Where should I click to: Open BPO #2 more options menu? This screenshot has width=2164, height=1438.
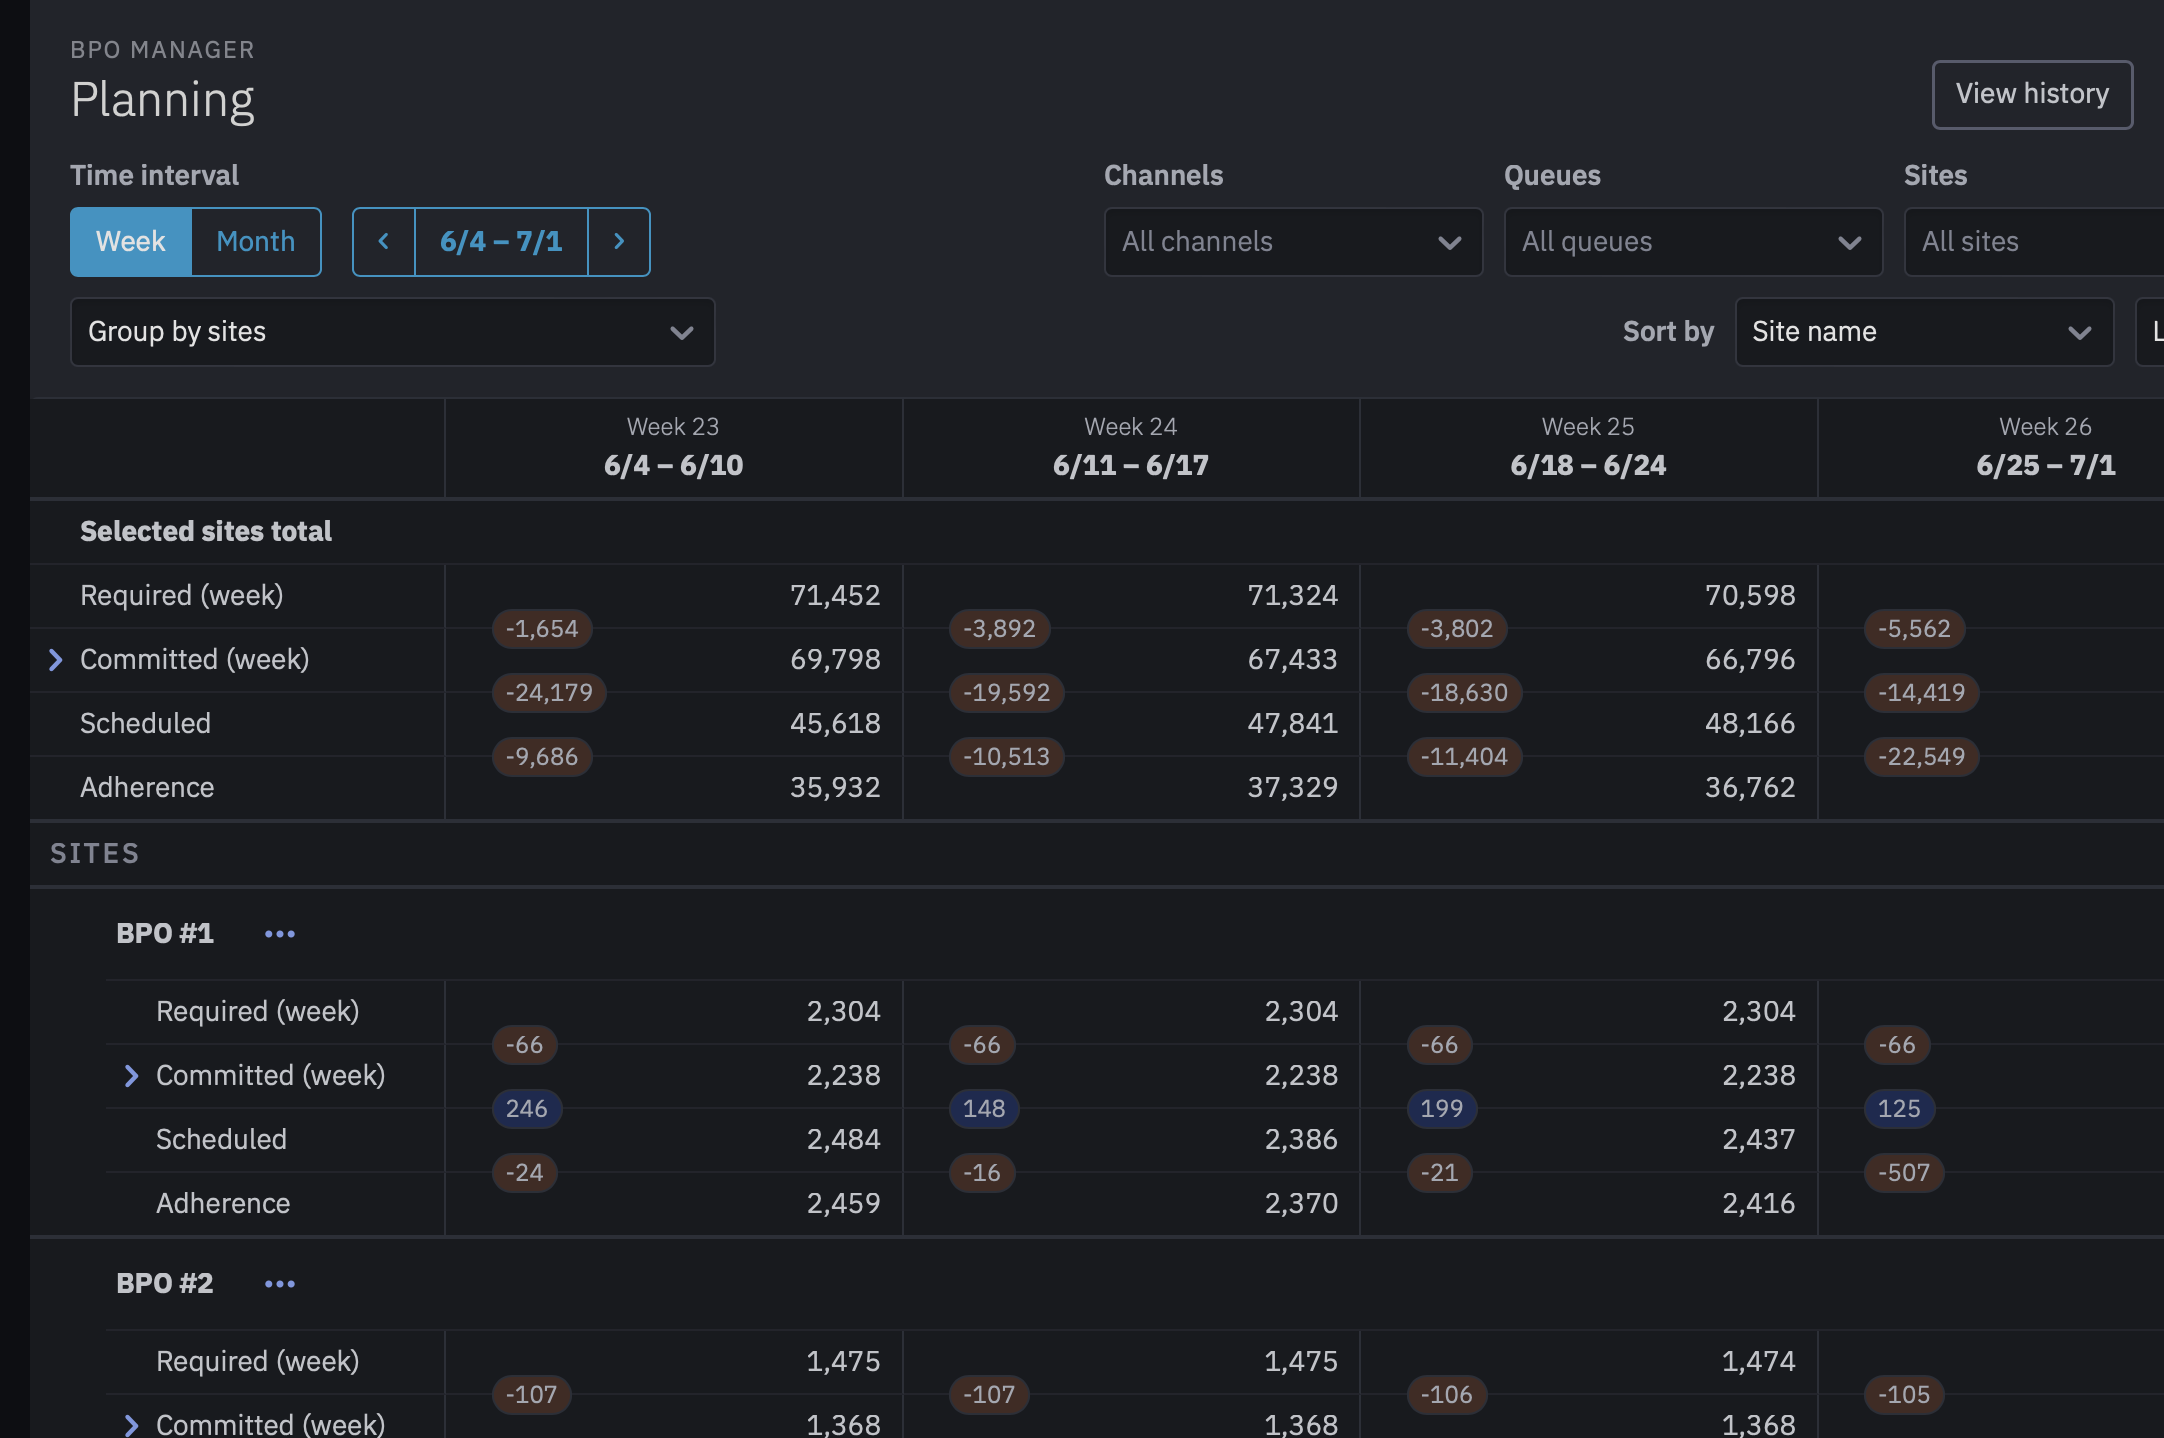click(x=280, y=1284)
